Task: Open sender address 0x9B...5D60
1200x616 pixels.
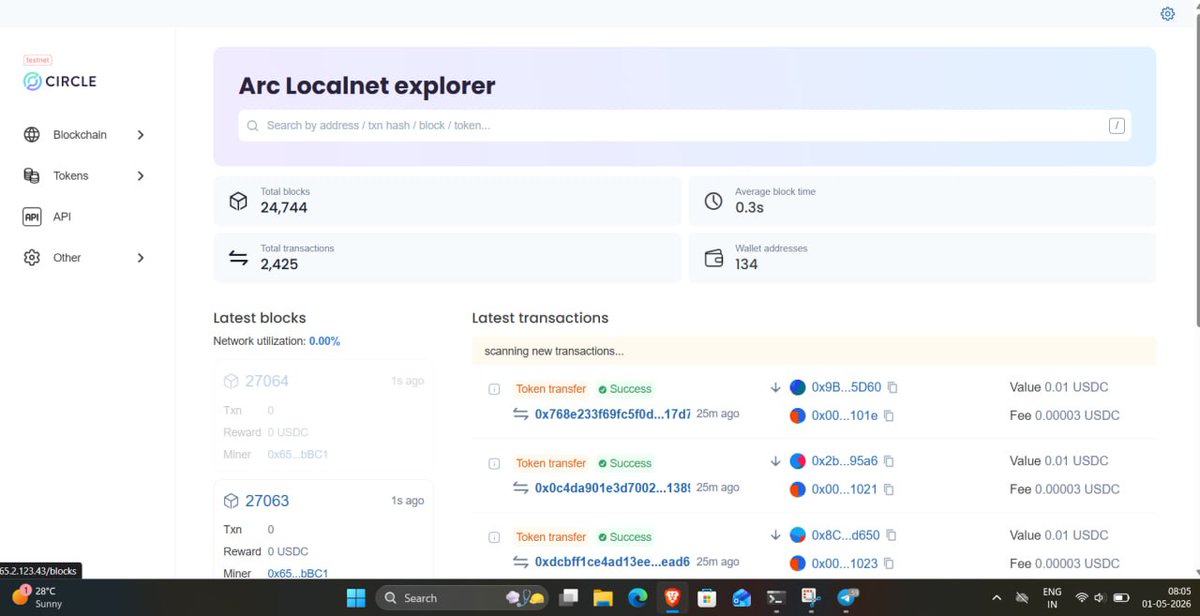Action: pyautogui.click(x=846, y=387)
